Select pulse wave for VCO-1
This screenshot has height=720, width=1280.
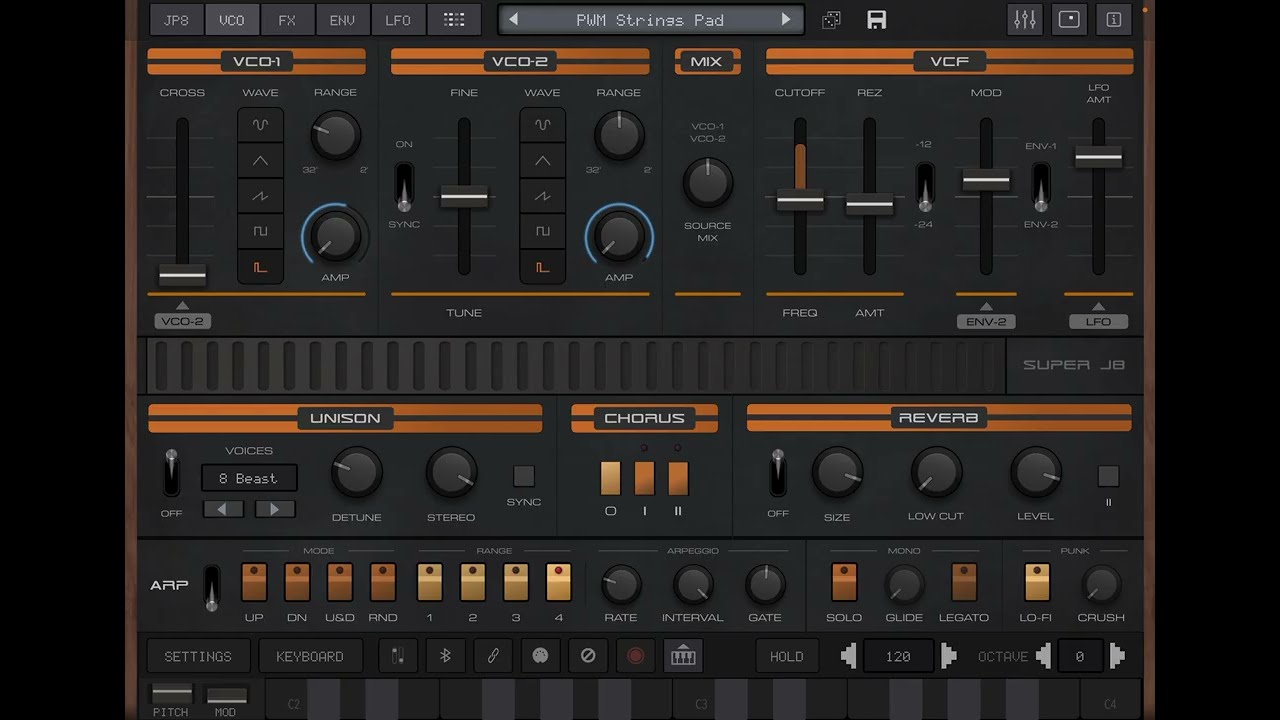point(260,267)
